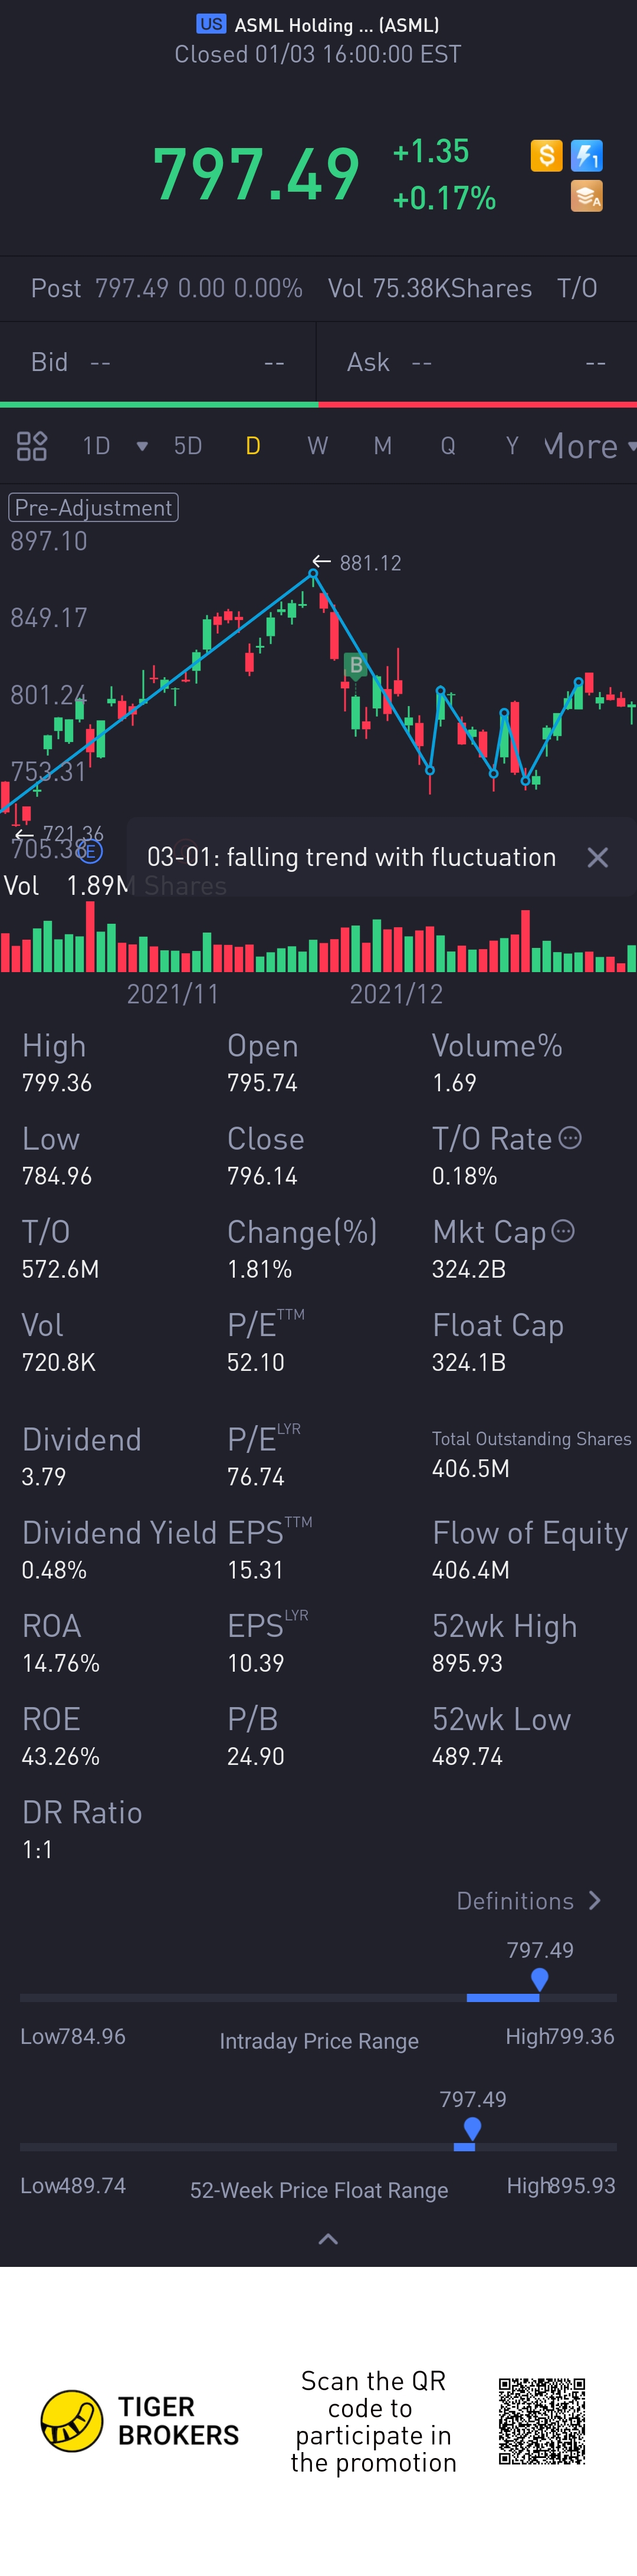The height and width of the screenshot is (2576, 637).
Task: Tap the yellow dollar sign icon
Action: pyautogui.click(x=546, y=156)
